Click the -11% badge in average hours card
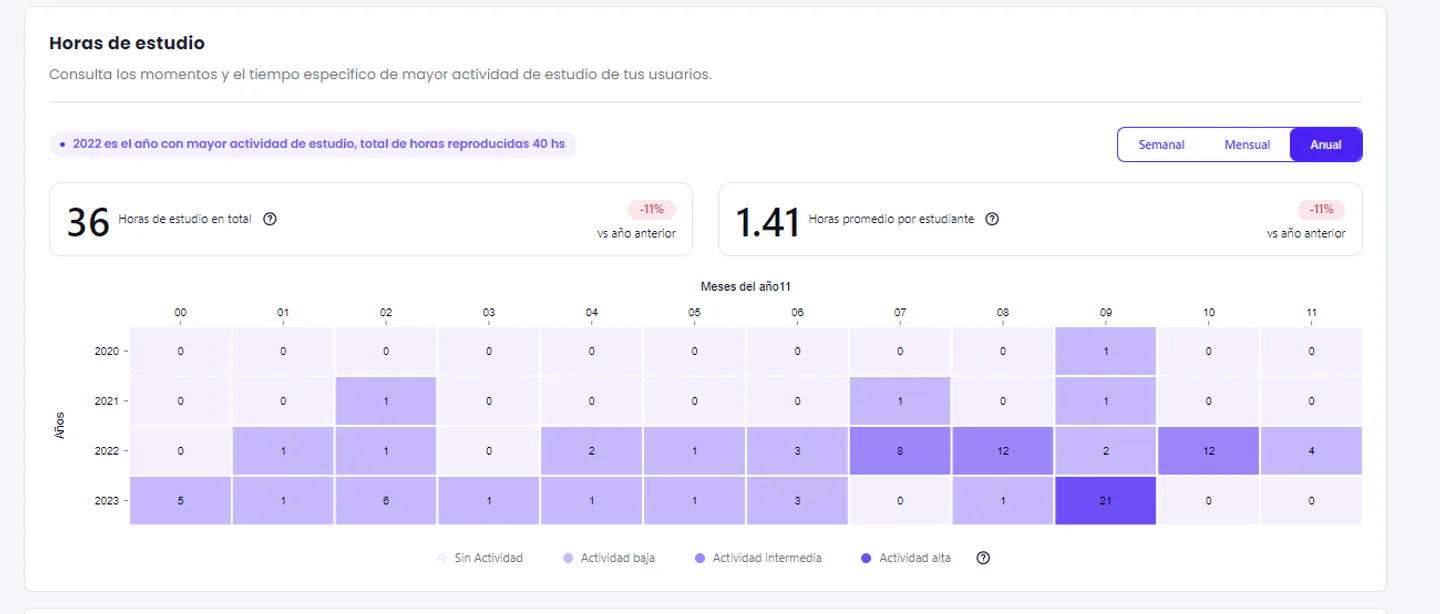Screen dimensions: 1440x614 pos(1321,210)
